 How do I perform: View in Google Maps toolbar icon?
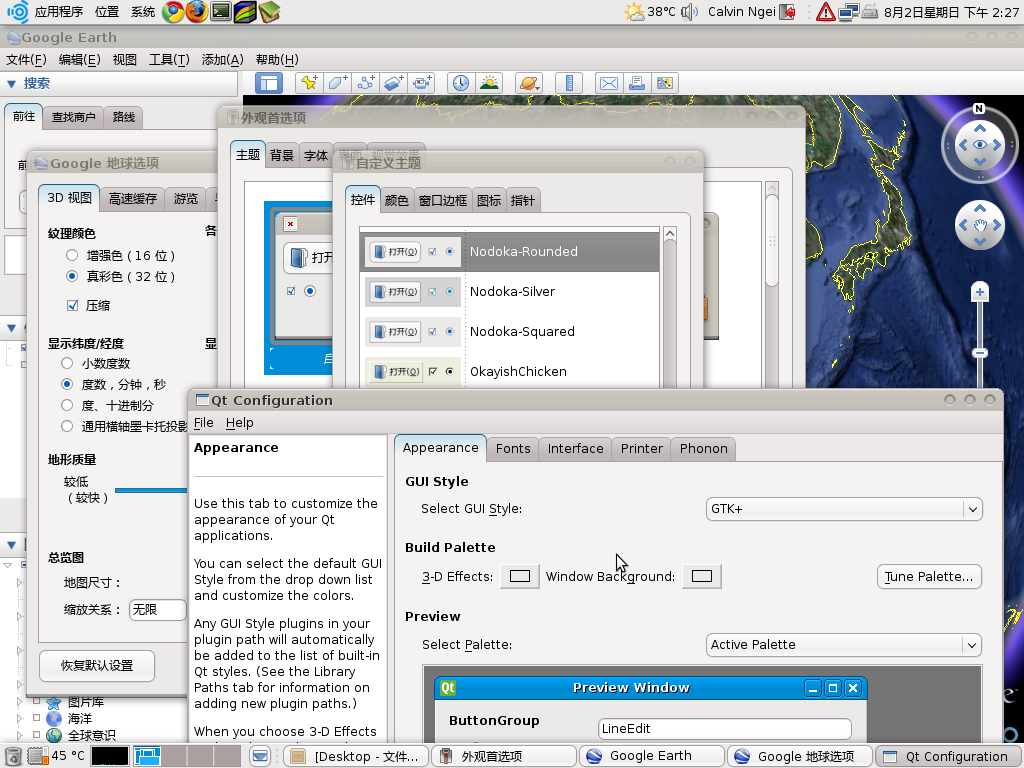tap(665, 83)
